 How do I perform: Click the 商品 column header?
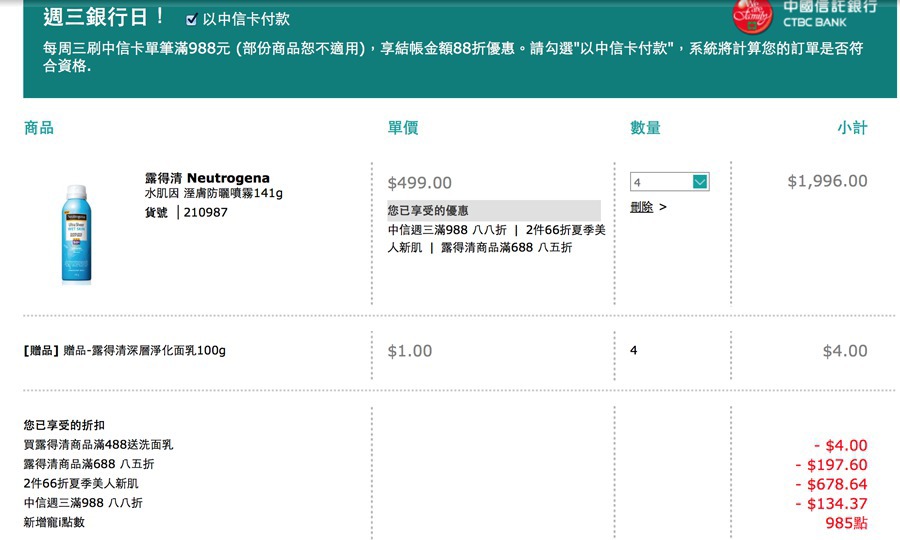(x=39, y=127)
